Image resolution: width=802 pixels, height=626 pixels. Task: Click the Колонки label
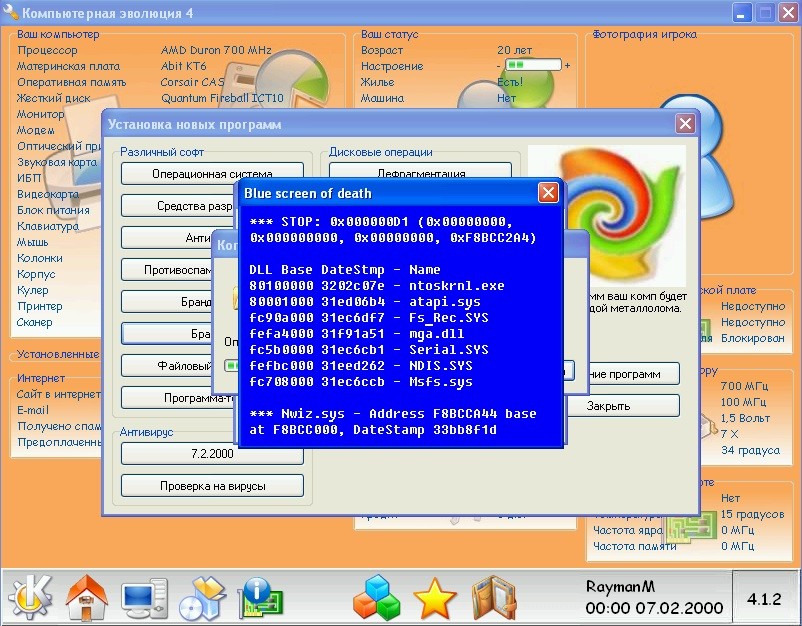pos(40,258)
